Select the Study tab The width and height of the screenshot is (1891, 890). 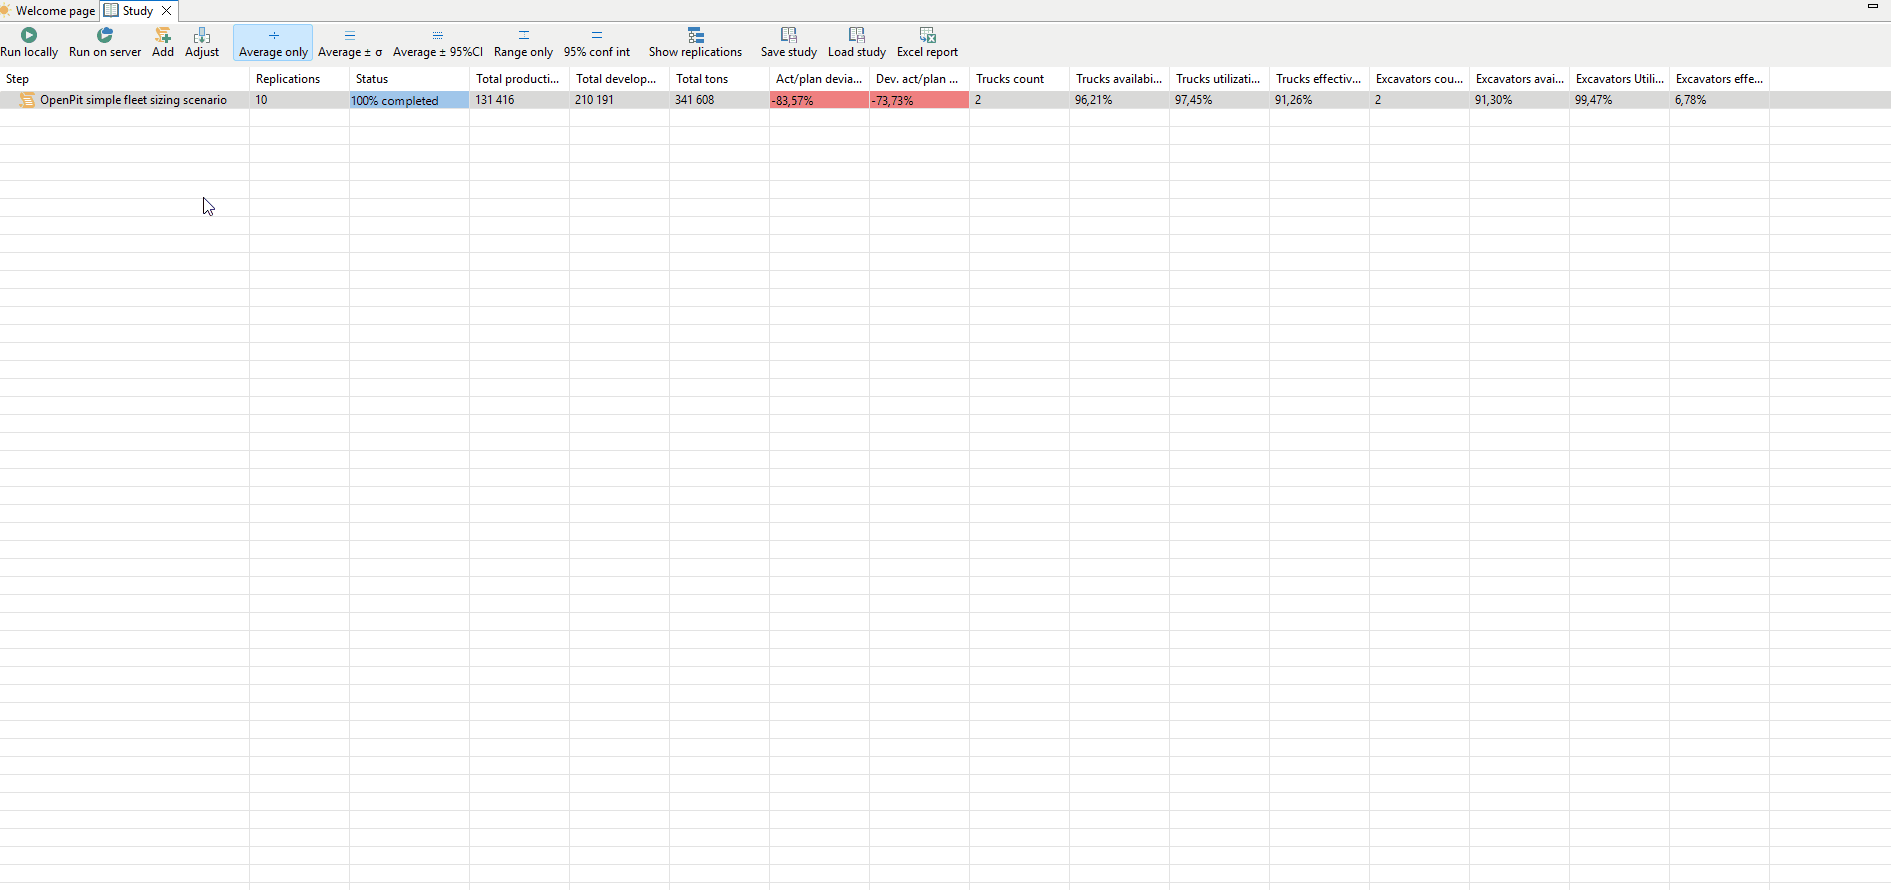coord(138,11)
